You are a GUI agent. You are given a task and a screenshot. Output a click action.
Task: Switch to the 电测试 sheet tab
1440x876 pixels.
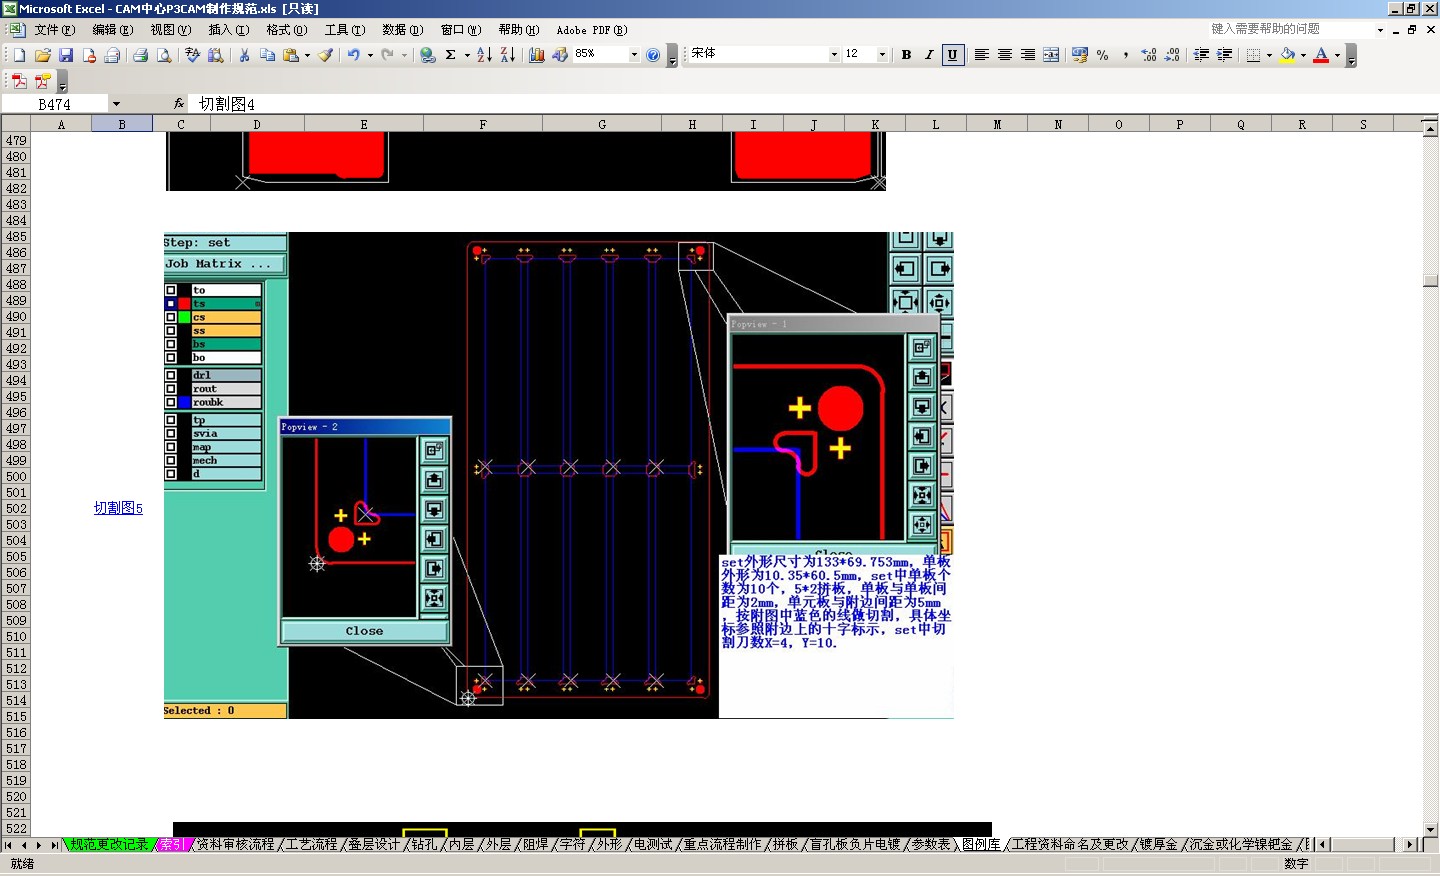[x=653, y=844]
